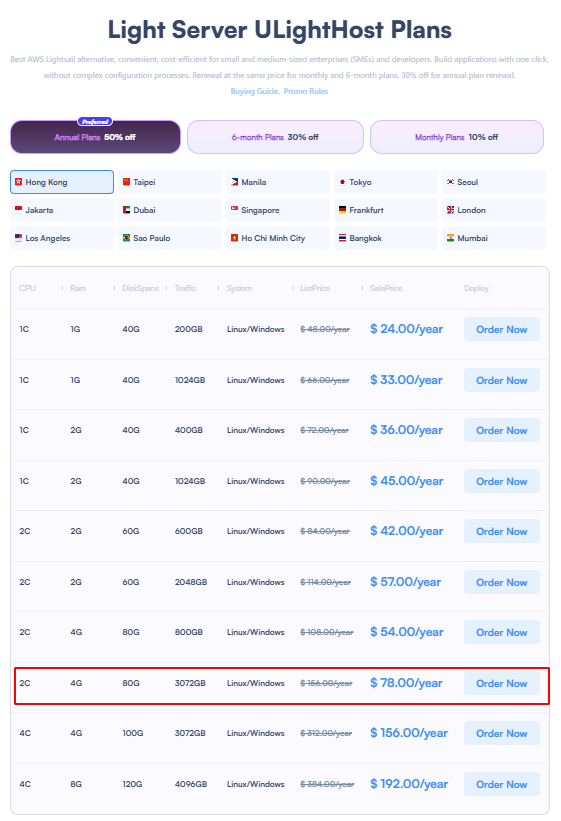Open the Promo Rules link
The image size is (561, 821).
coord(306,91)
